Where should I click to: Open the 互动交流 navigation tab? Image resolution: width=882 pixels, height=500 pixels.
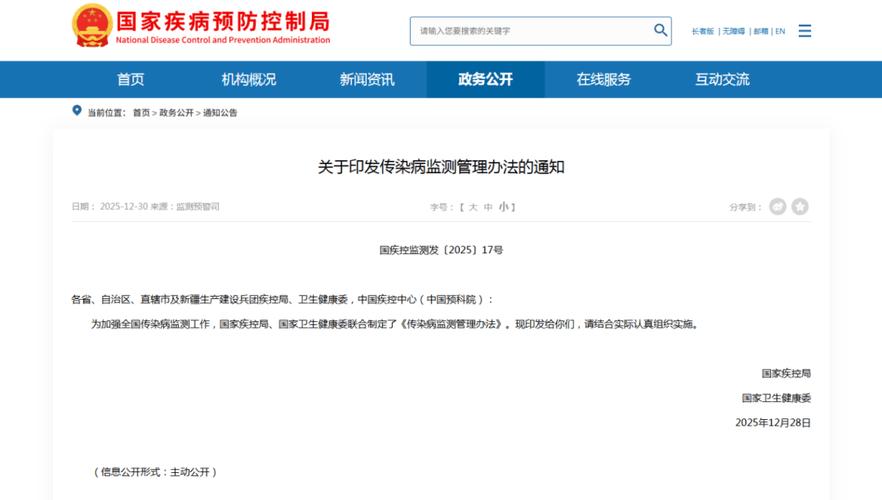722,79
